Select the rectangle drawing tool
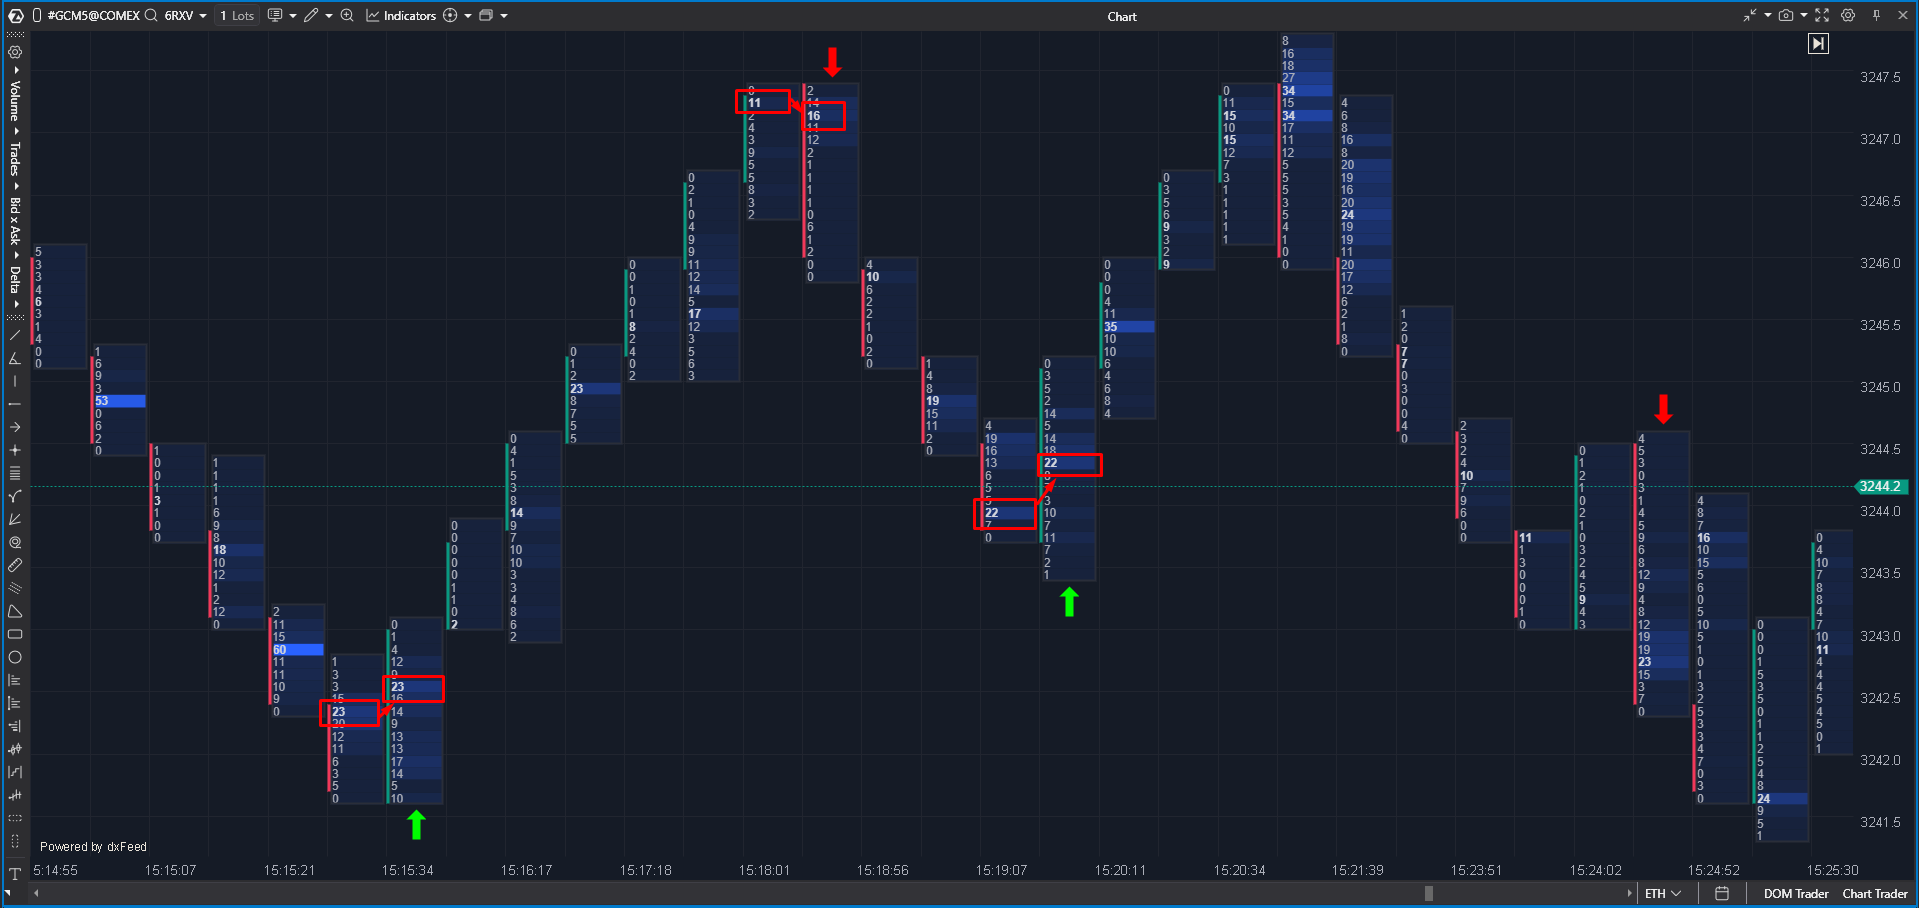 point(15,634)
